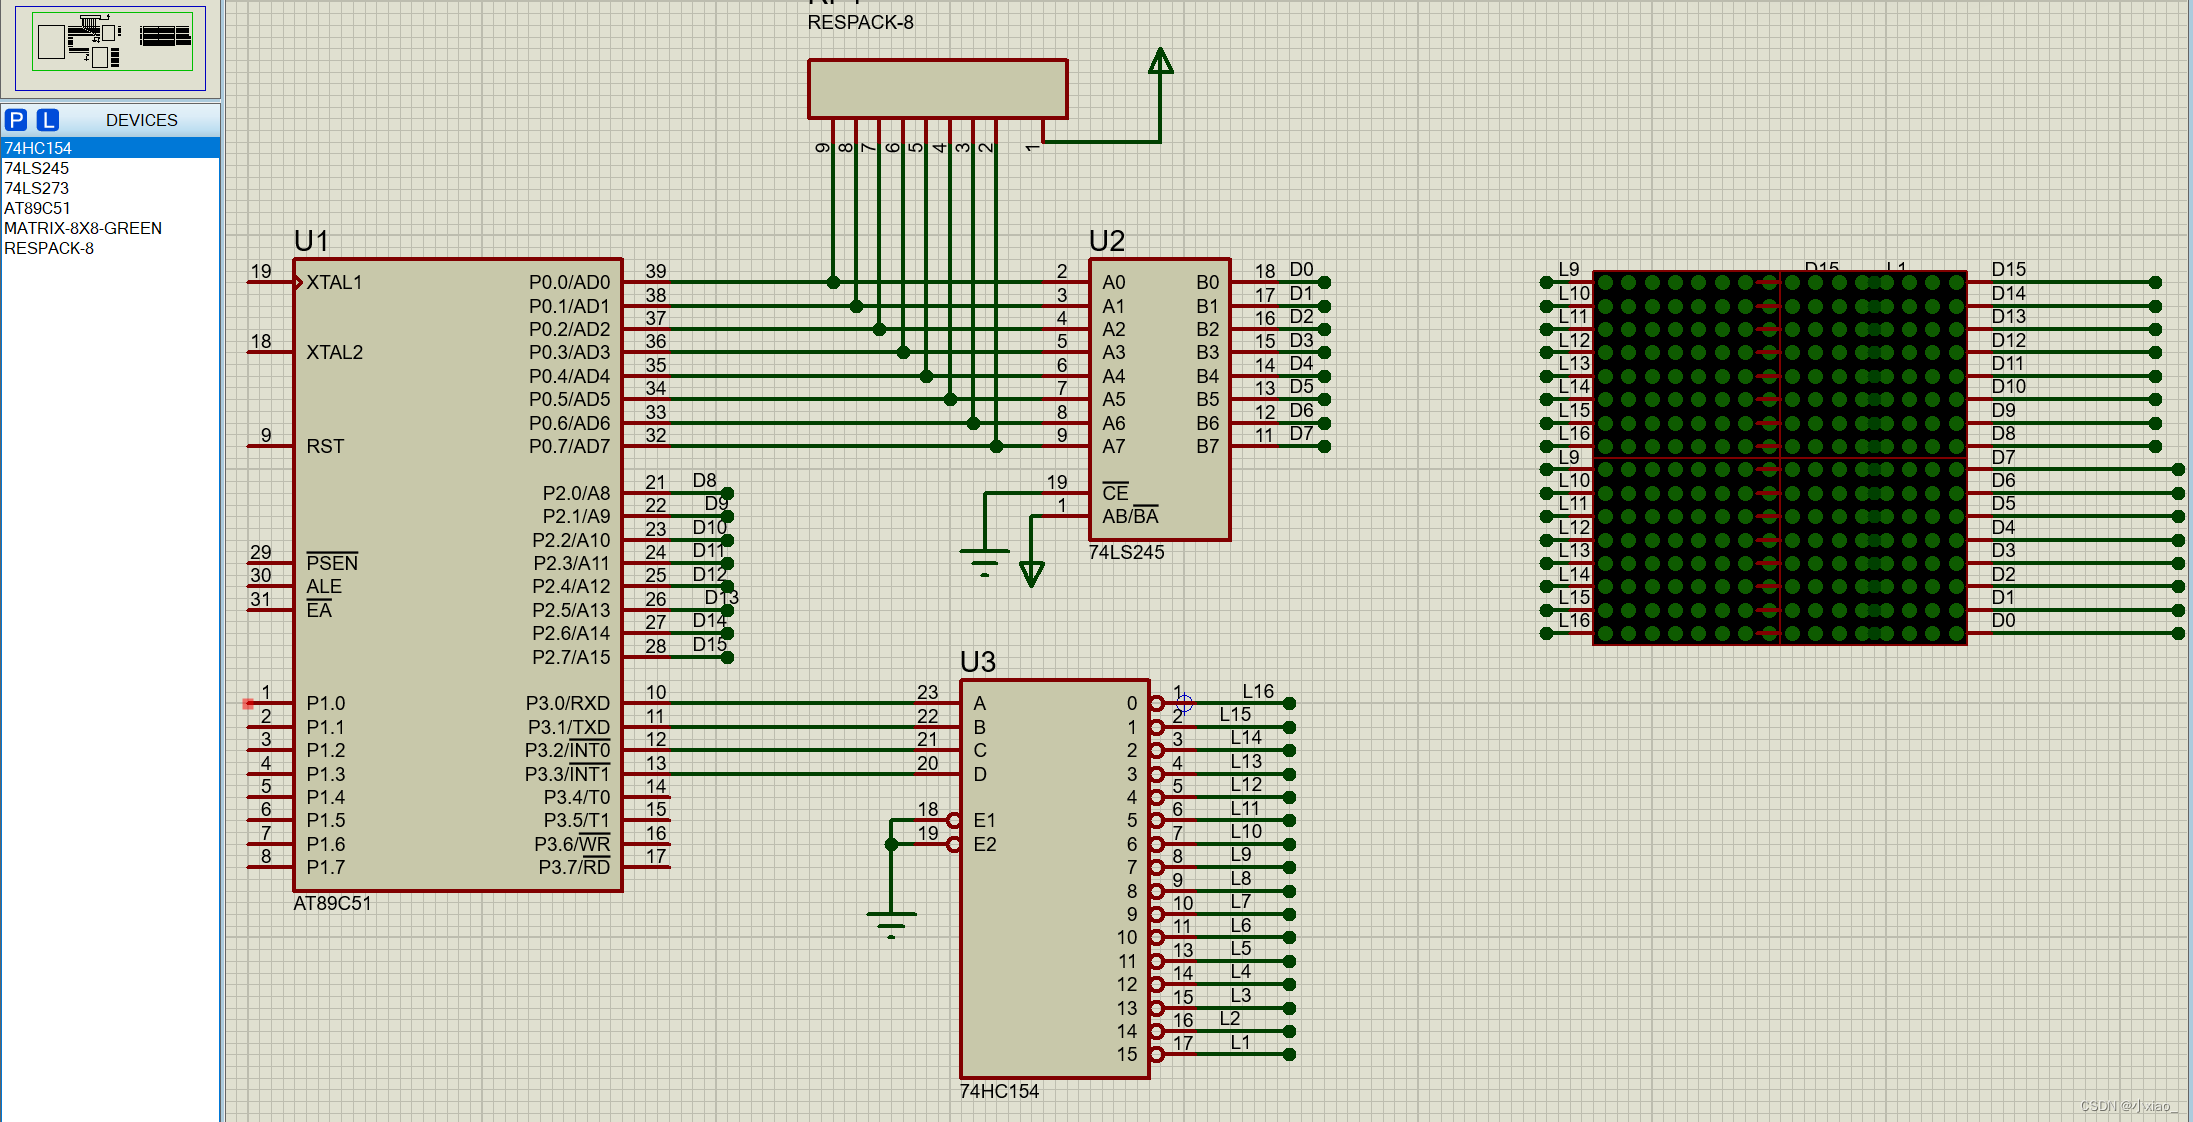Click the power arrow terminal beside RESPACK-8

click(x=1160, y=62)
